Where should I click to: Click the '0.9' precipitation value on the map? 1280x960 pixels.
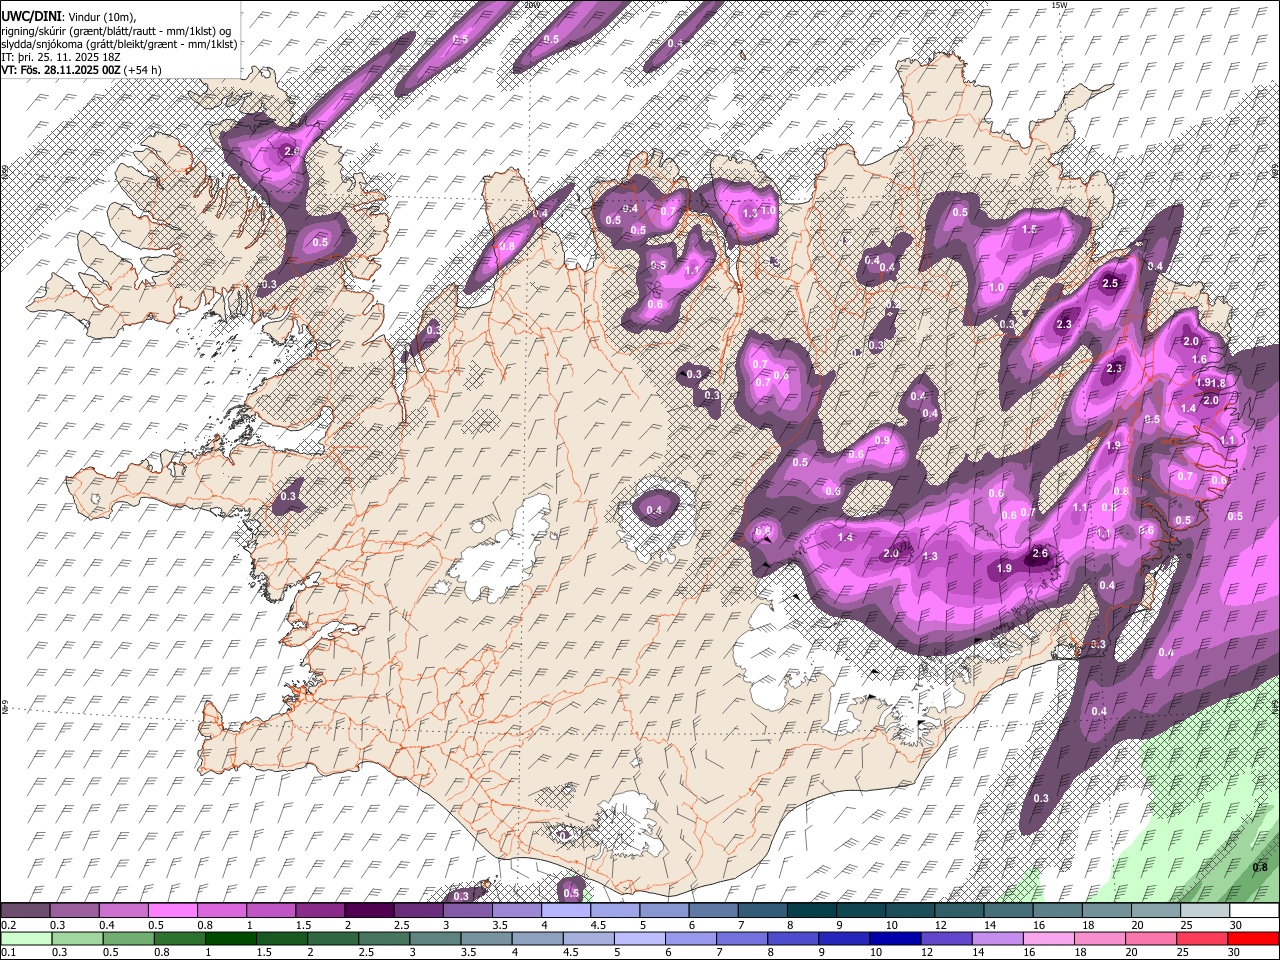tap(882, 441)
